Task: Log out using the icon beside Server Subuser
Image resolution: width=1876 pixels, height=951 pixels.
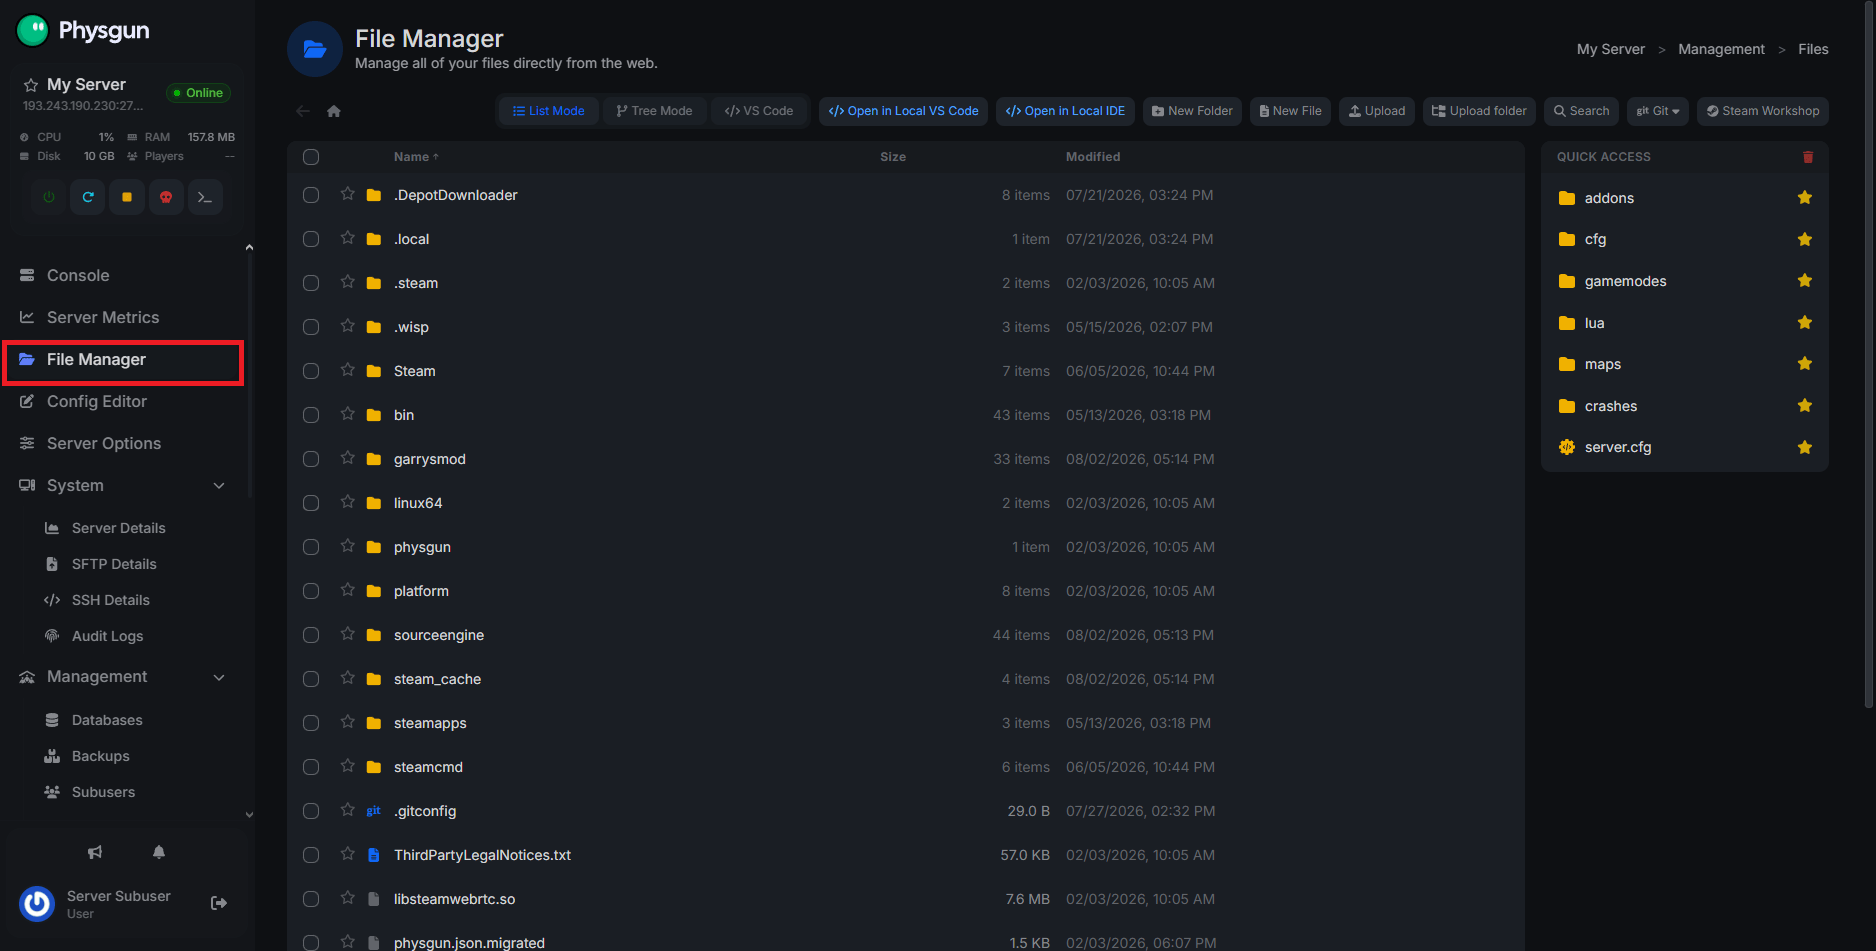Action: (x=219, y=903)
